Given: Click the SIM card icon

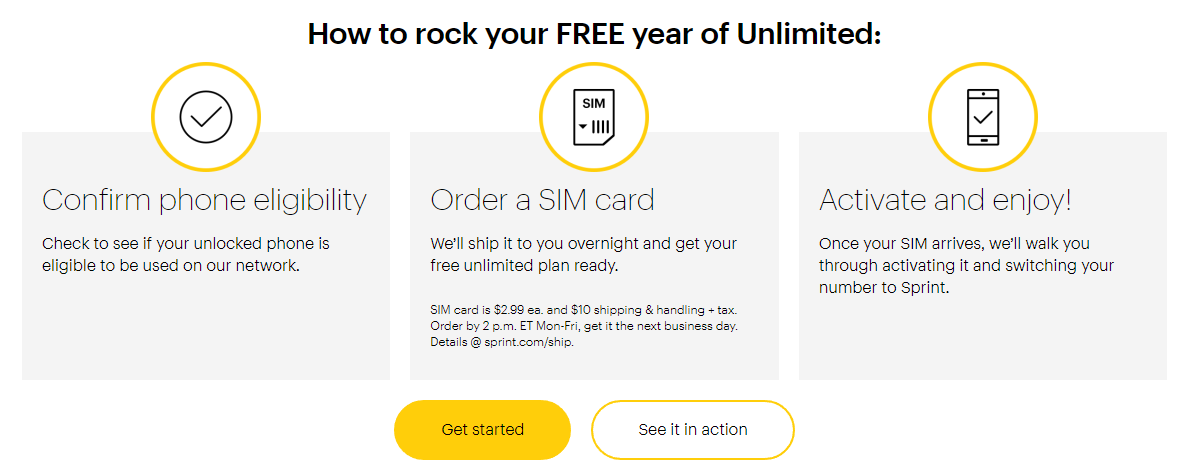Looking at the screenshot, I should pos(594,117).
